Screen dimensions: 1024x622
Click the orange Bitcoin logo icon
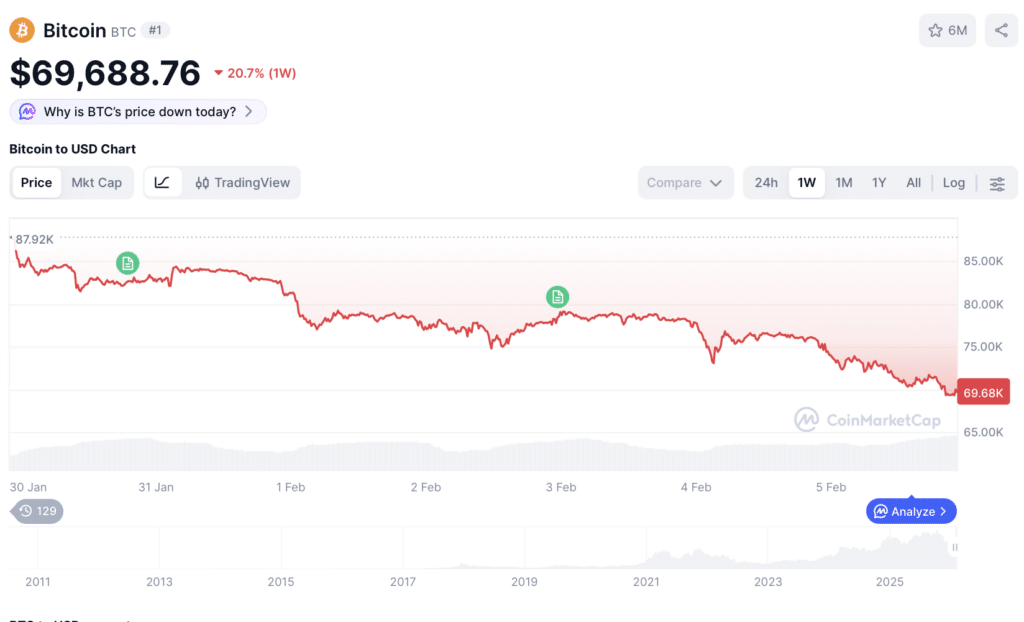pos(22,30)
